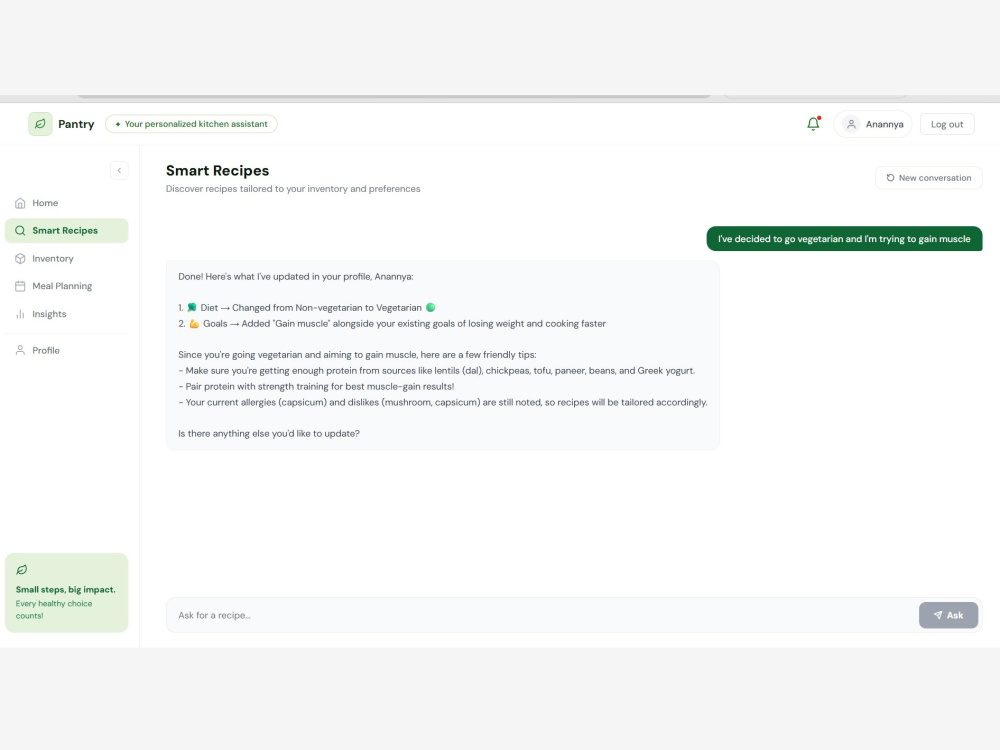Image resolution: width=1000 pixels, height=750 pixels.
Task: Click the user avatar icon beside Anannya
Action: (x=851, y=124)
